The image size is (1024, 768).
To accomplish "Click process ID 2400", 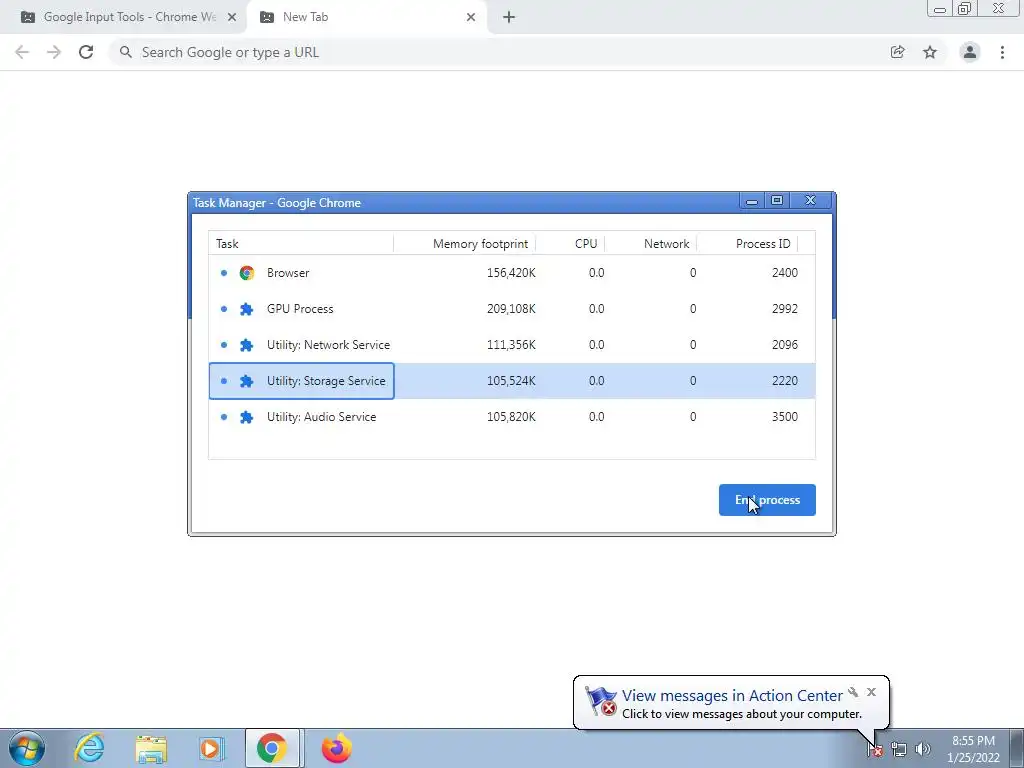I will point(784,273).
